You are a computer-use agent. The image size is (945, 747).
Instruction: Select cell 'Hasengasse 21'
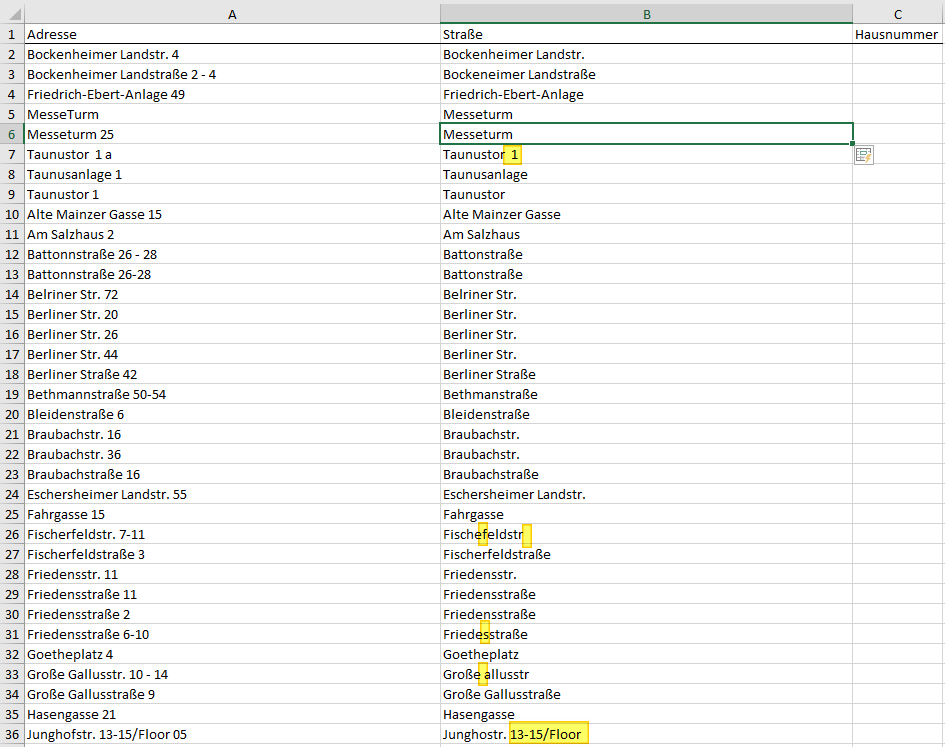(x=232, y=714)
